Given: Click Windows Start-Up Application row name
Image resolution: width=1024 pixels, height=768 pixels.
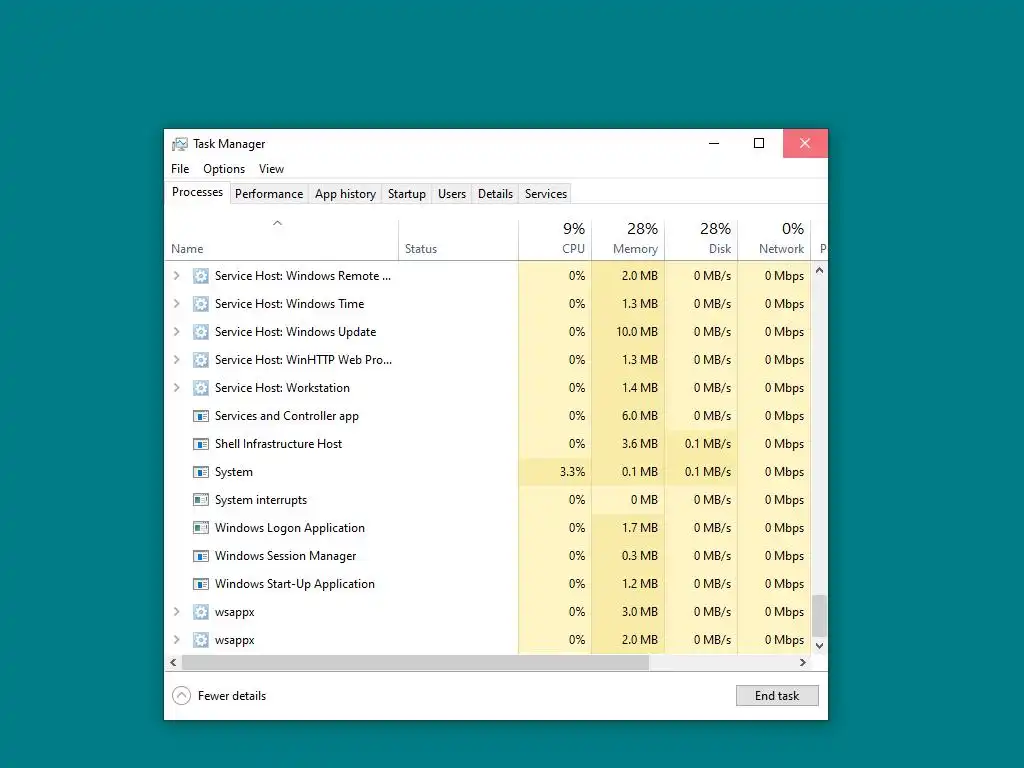Looking at the screenshot, I should point(295,584).
